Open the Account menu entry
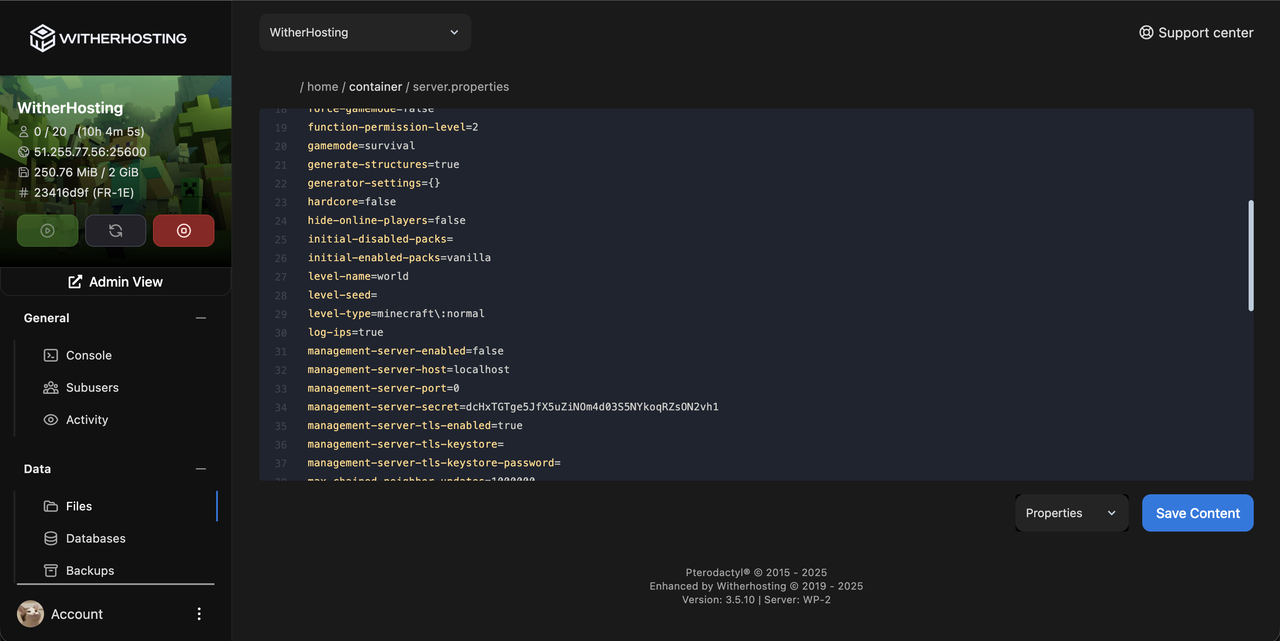The width and height of the screenshot is (1280, 641). tap(76, 614)
